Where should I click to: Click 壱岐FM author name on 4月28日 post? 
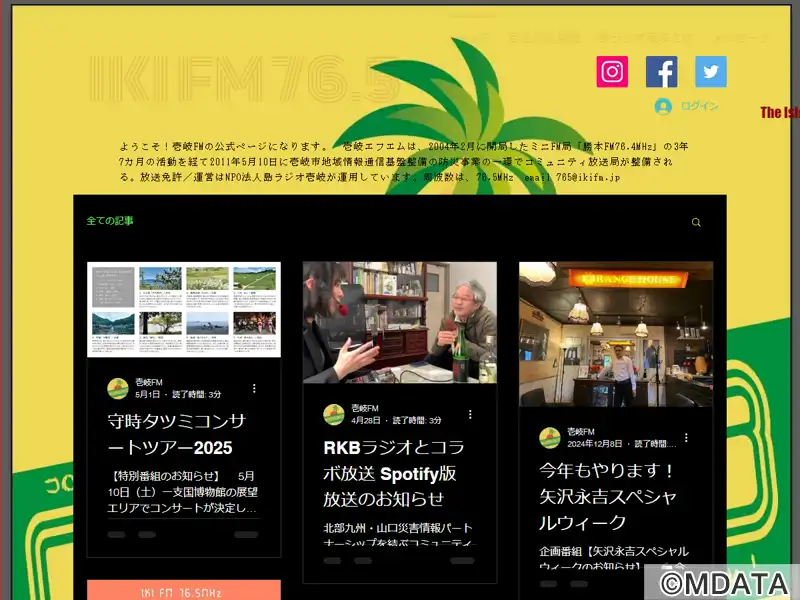point(365,408)
